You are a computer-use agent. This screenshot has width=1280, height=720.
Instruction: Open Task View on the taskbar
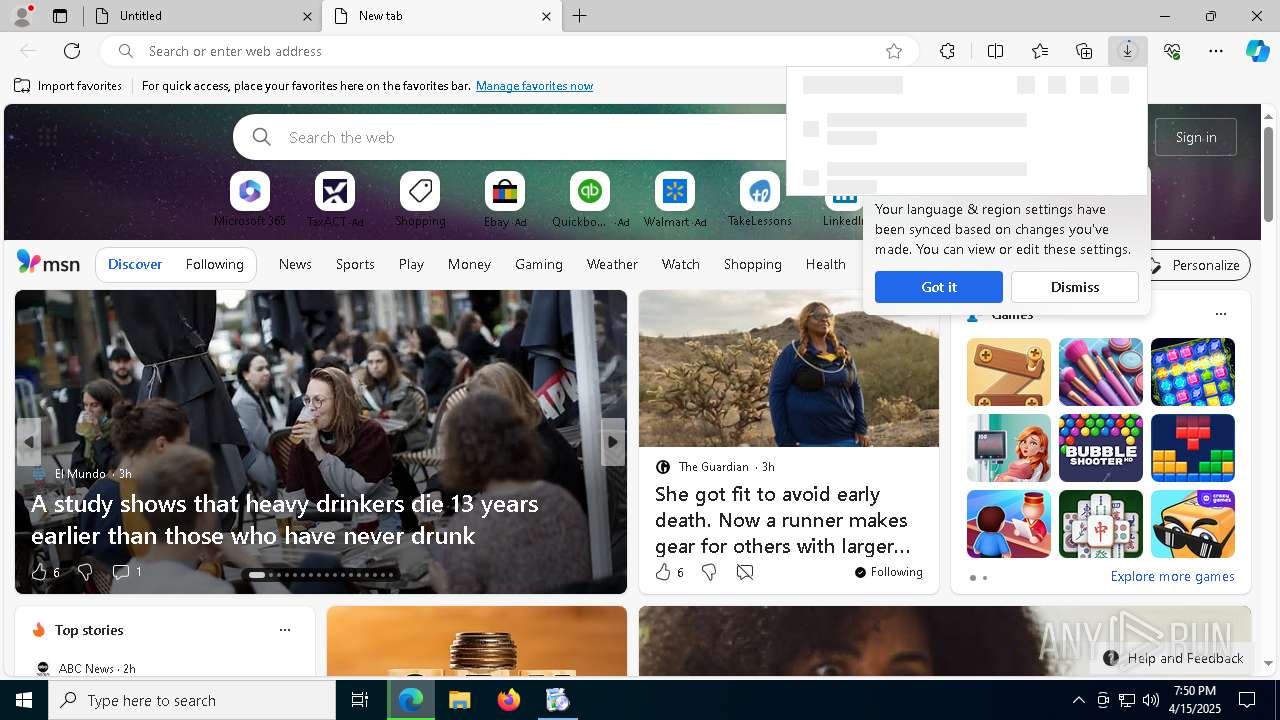click(x=360, y=700)
